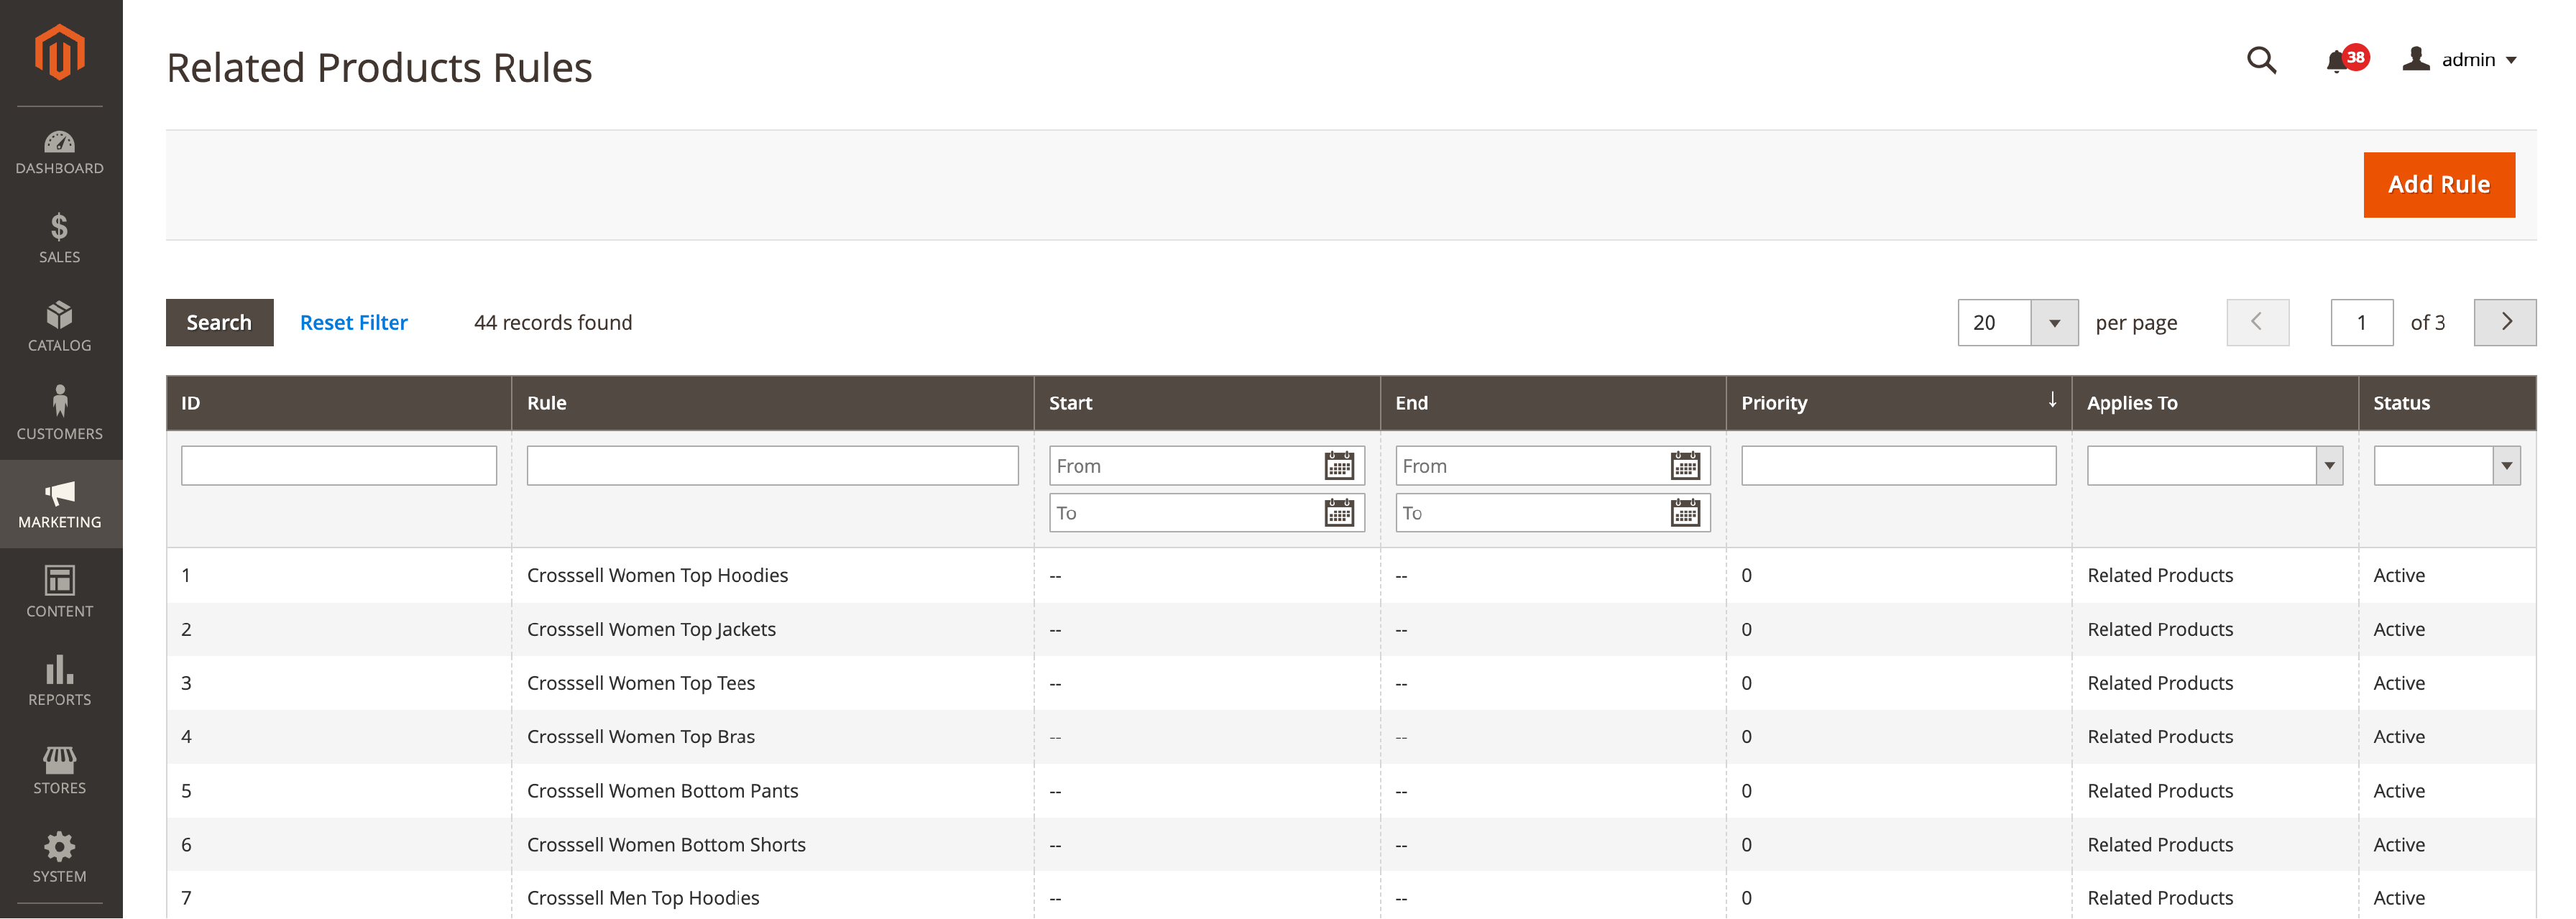Click the Add Rule button
2576x919 pixels.
(2439, 185)
